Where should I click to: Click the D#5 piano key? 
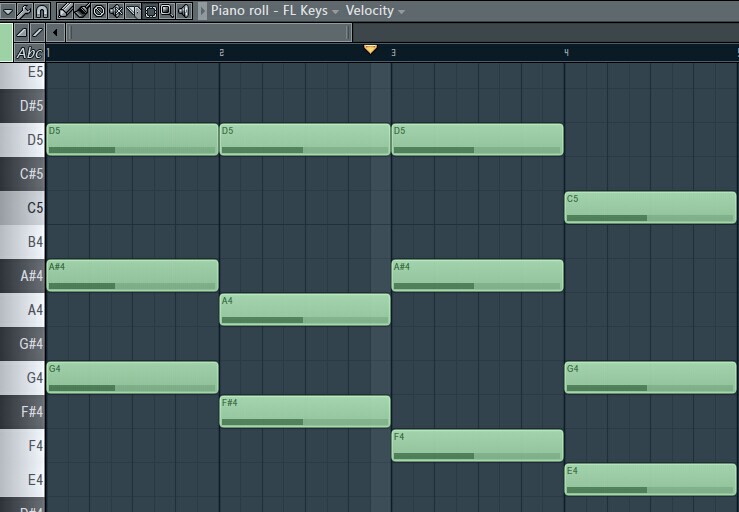[22, 106]
